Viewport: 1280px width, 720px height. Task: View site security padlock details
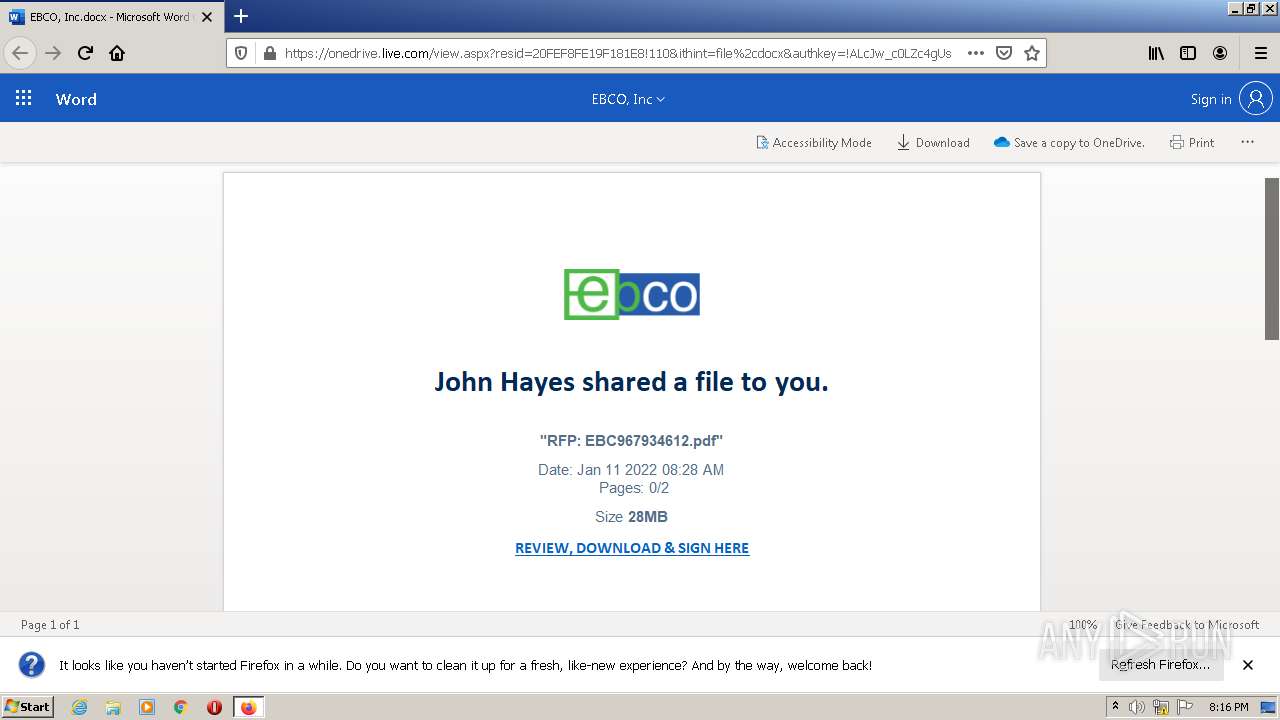pyautogui.click(x=269, y=53)
